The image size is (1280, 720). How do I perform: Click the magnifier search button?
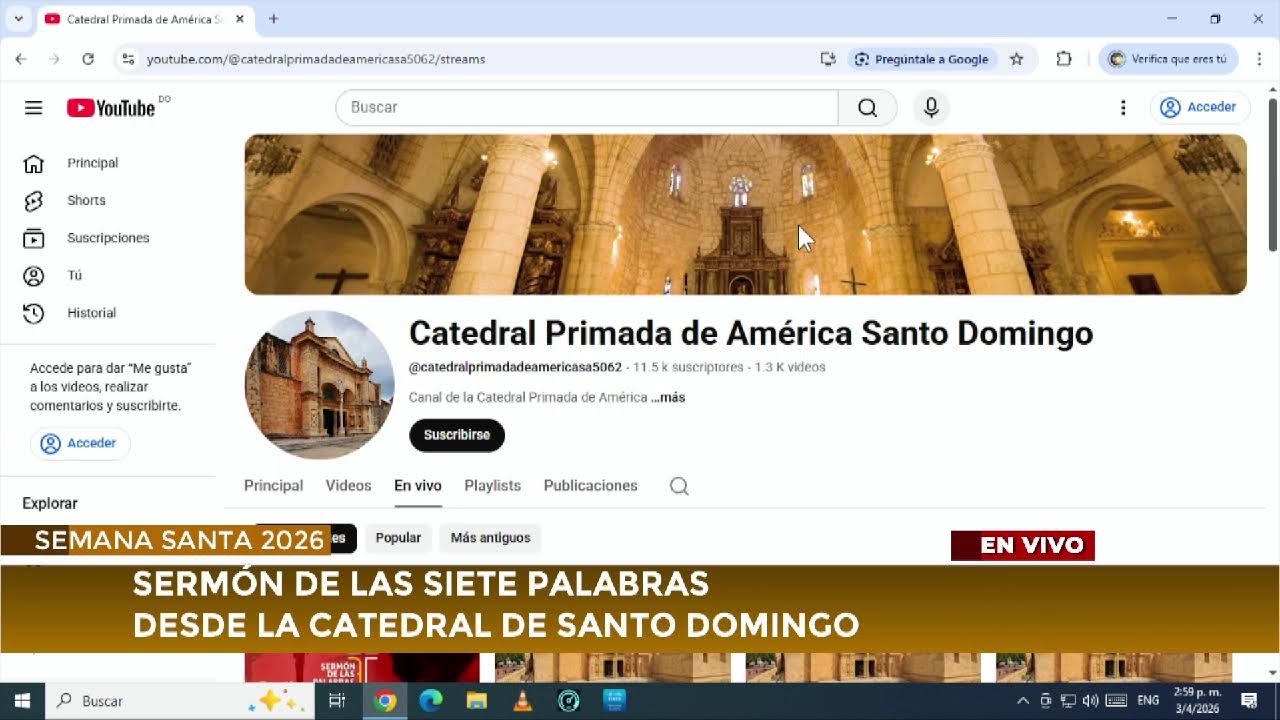pos(867,107)
